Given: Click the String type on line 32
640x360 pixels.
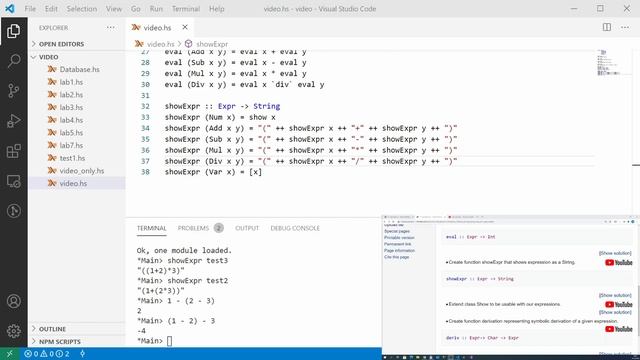Looking at the screenshot, I should point(267,106).
